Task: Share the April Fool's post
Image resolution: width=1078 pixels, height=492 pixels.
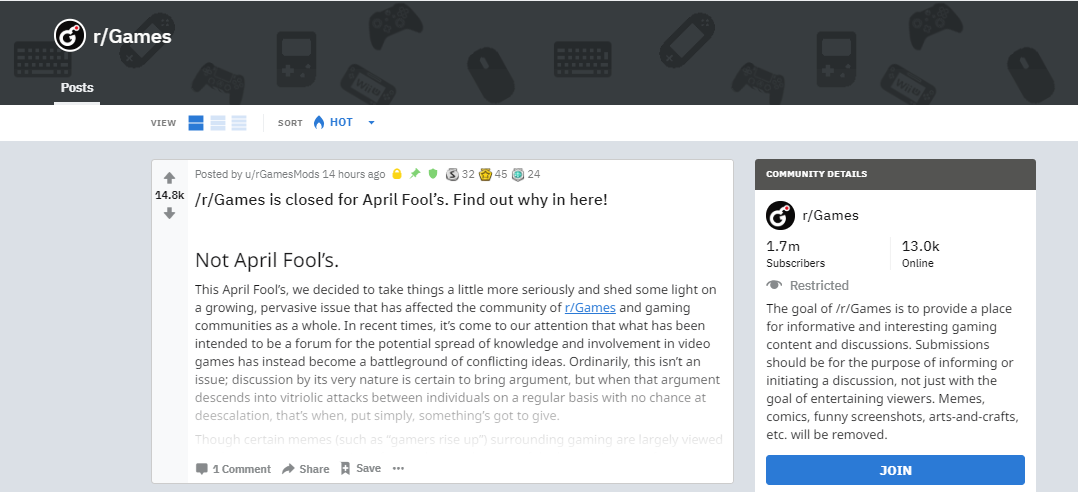Action: tap(305, 469)
